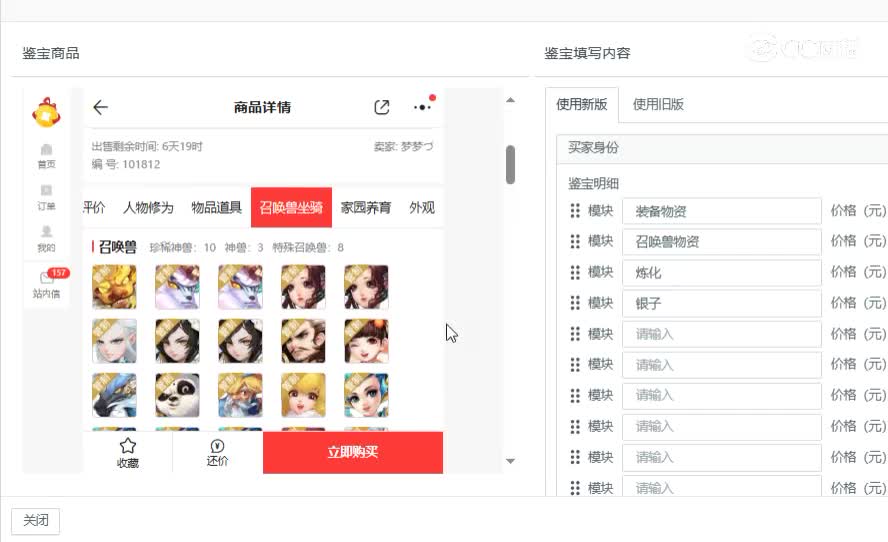Click the drag handle for 银子 row

coord(575,303)
